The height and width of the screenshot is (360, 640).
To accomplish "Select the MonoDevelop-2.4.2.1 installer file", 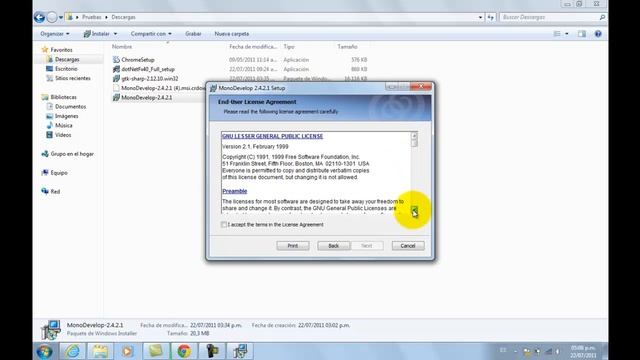I will click(x=147, y=98).
